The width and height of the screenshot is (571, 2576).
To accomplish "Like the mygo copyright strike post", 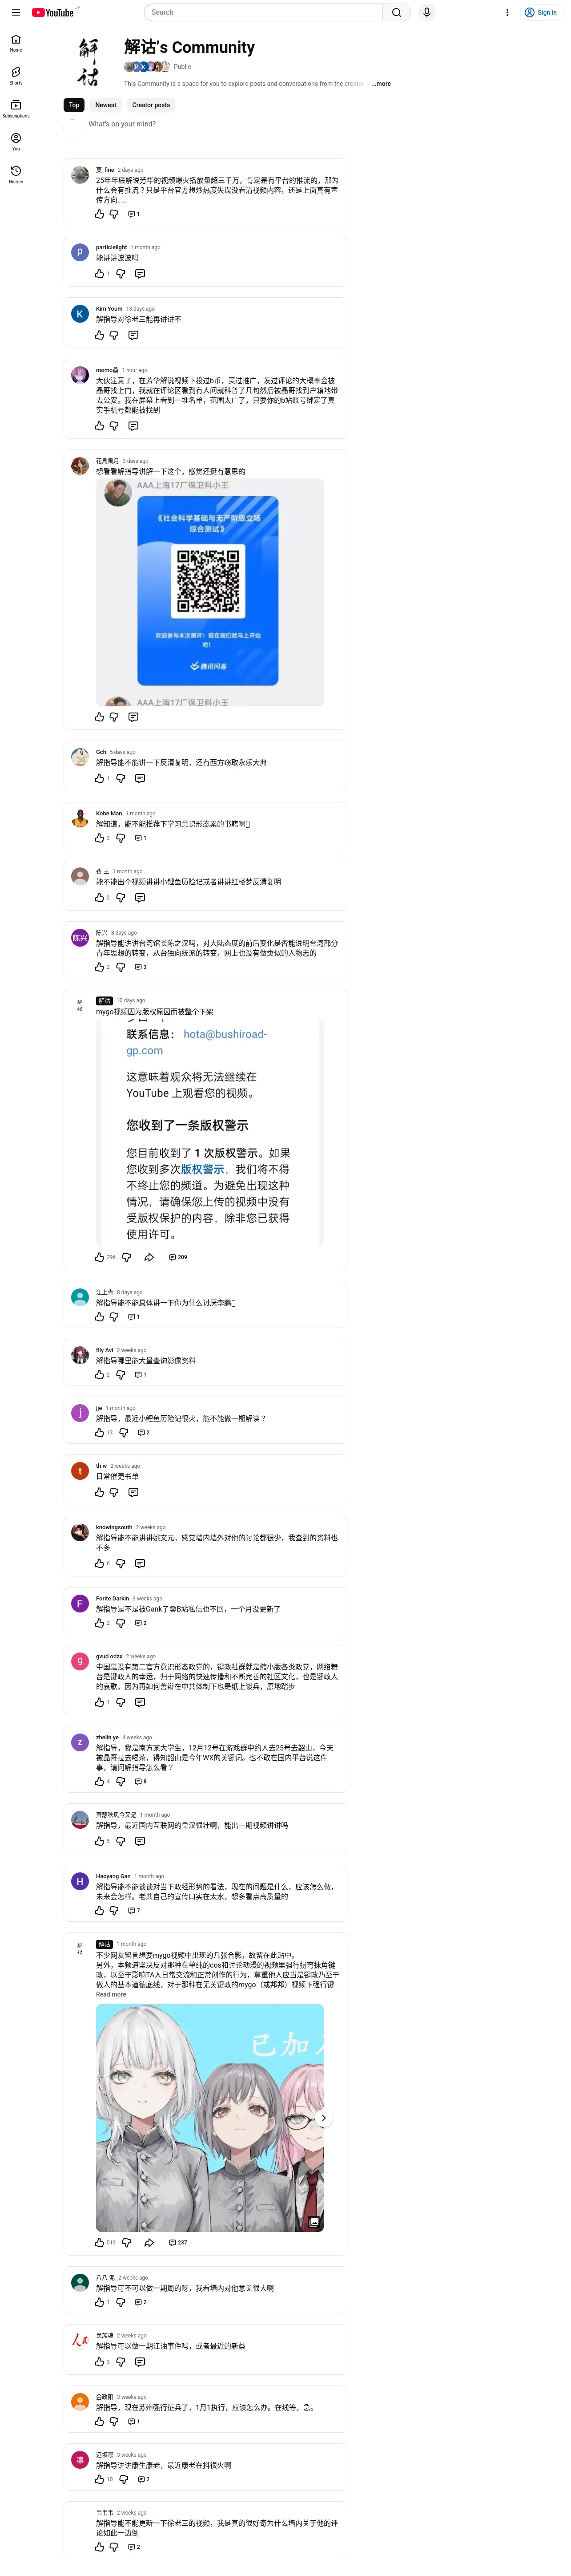I will (x=99, y=1257).
